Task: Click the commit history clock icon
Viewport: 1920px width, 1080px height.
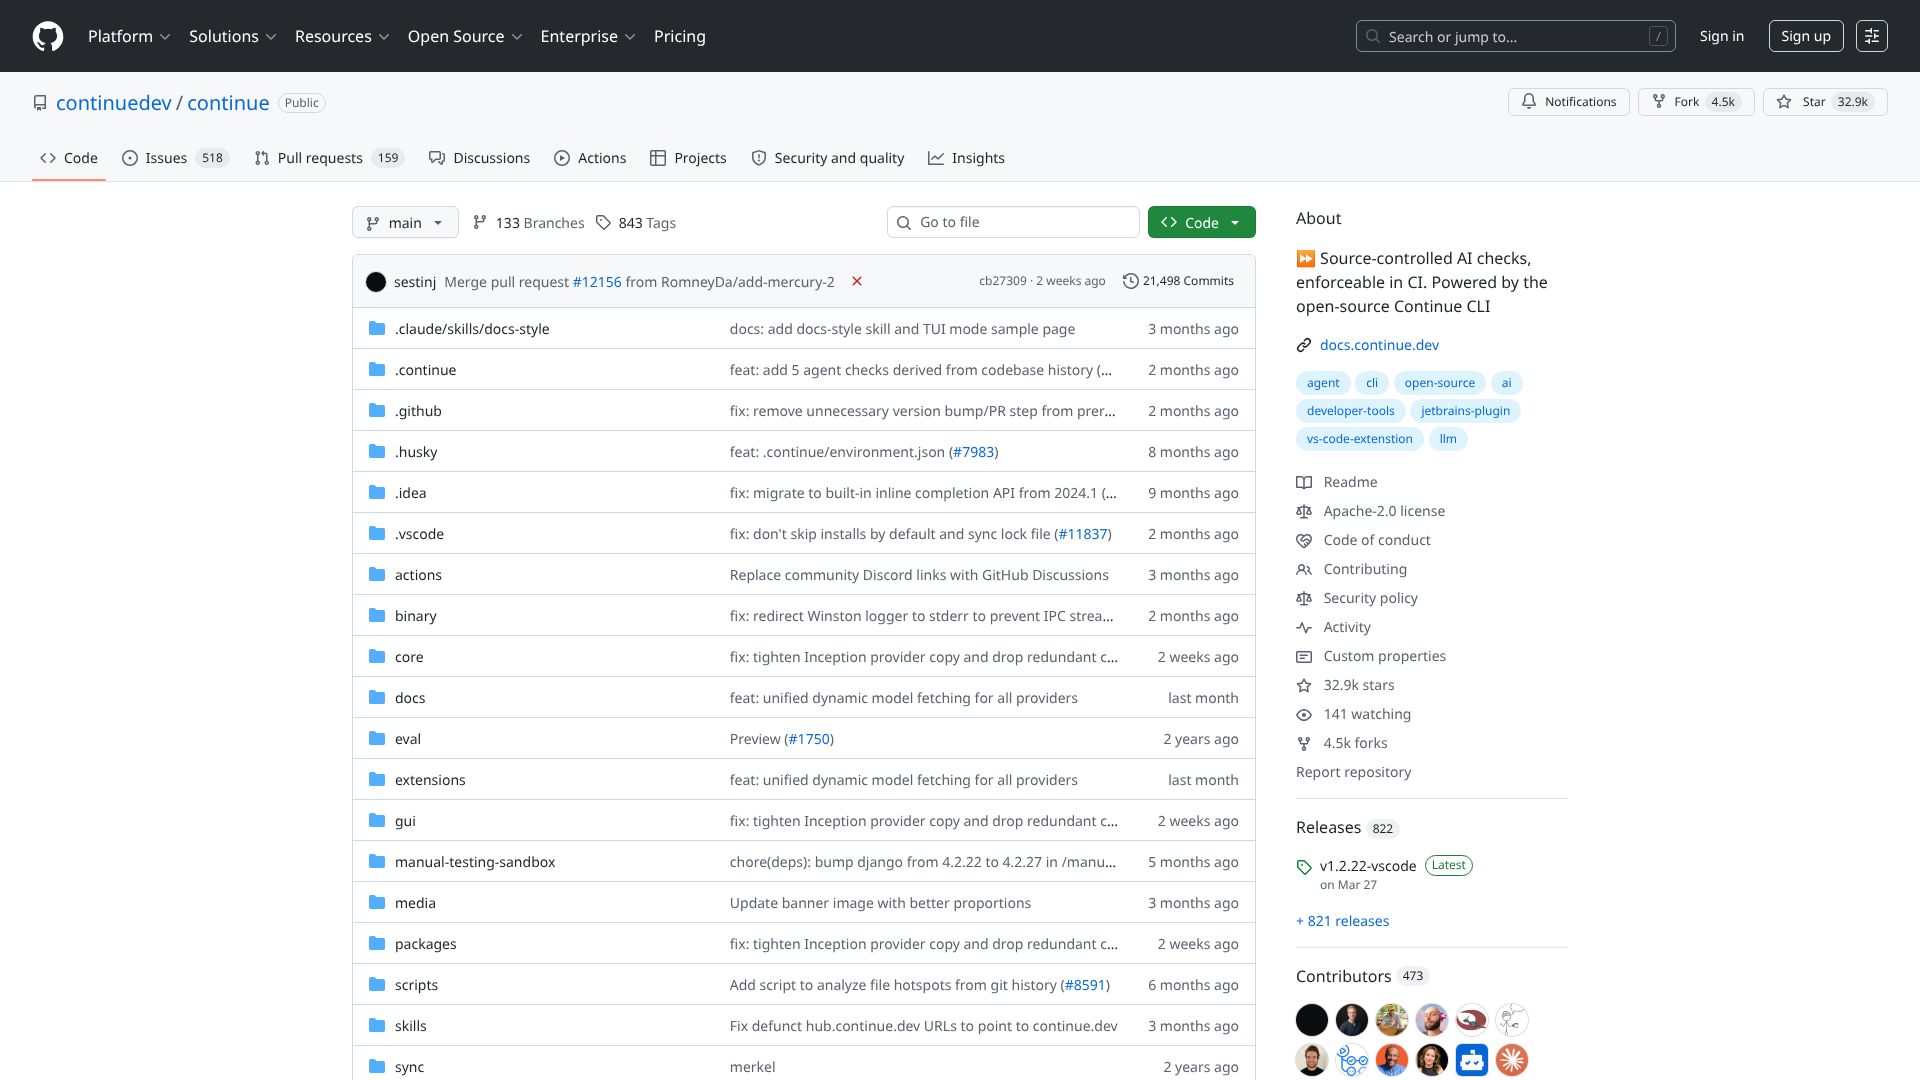Action: pyautogui.click(x=1131, y=281)
